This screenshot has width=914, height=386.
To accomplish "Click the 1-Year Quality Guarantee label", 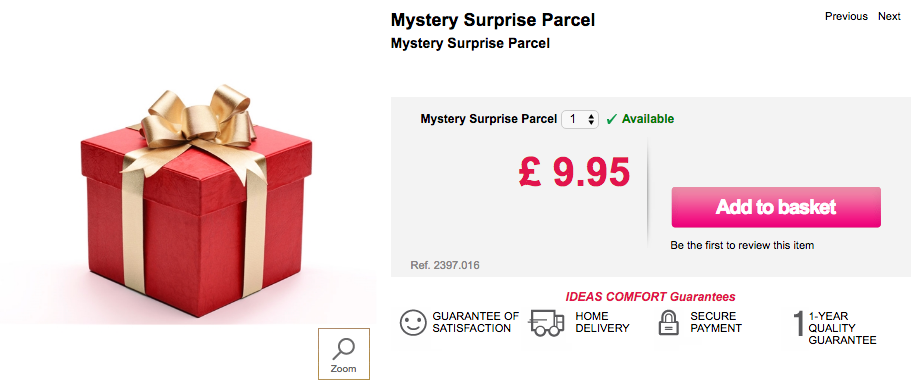I will click(x=842, y=328).
